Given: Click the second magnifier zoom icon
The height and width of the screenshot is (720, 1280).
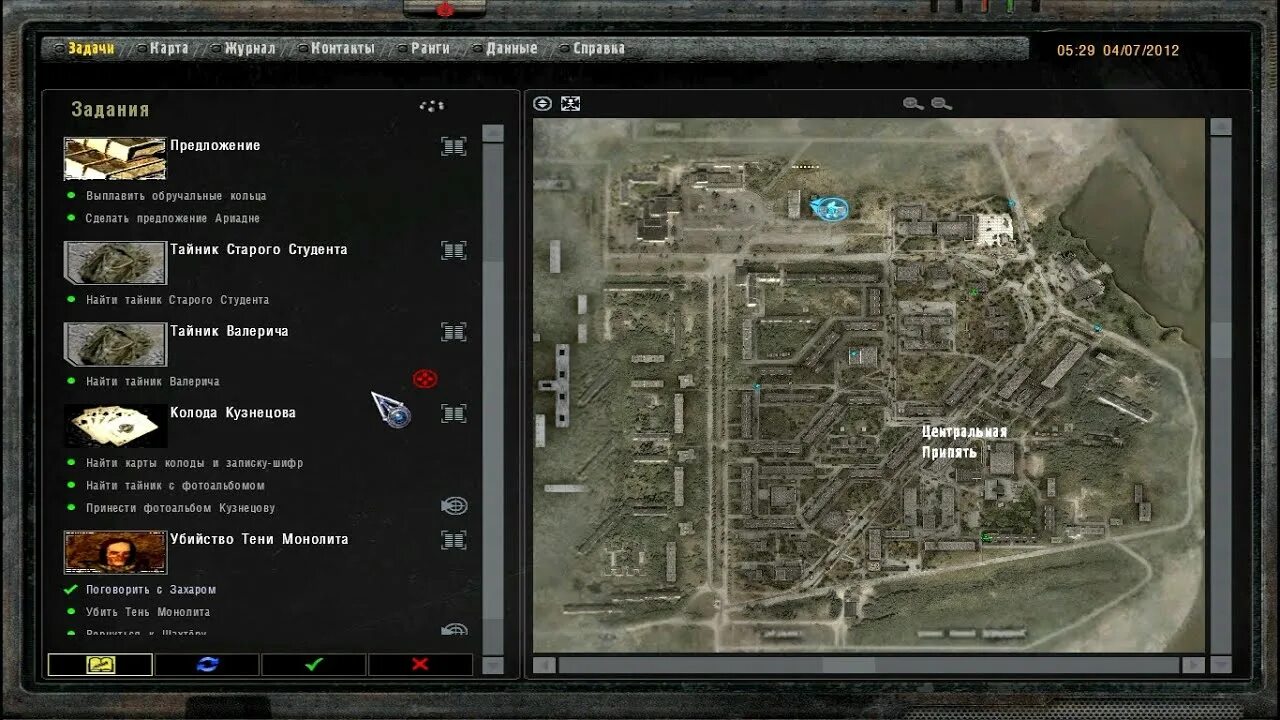Looking at the screenshot, I should pos(941,104).
